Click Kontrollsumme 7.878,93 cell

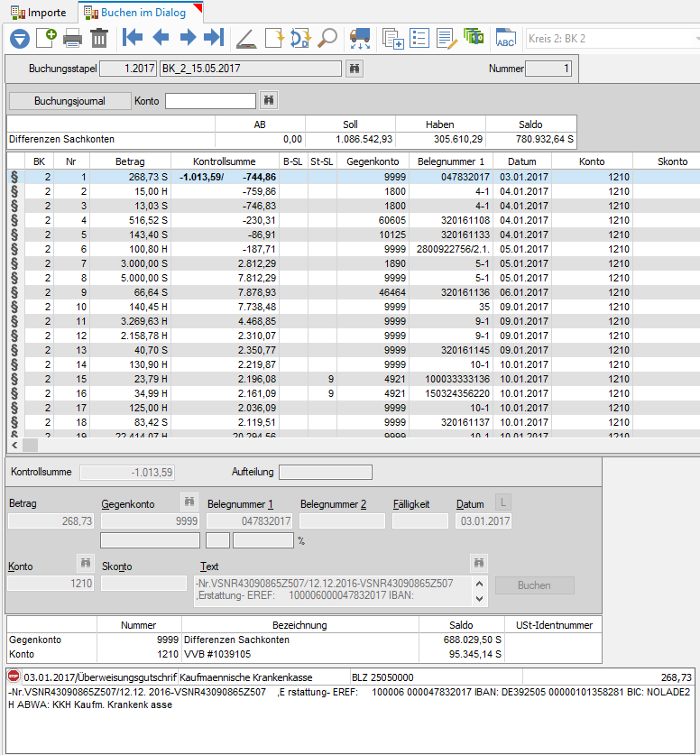pos(225,292)
